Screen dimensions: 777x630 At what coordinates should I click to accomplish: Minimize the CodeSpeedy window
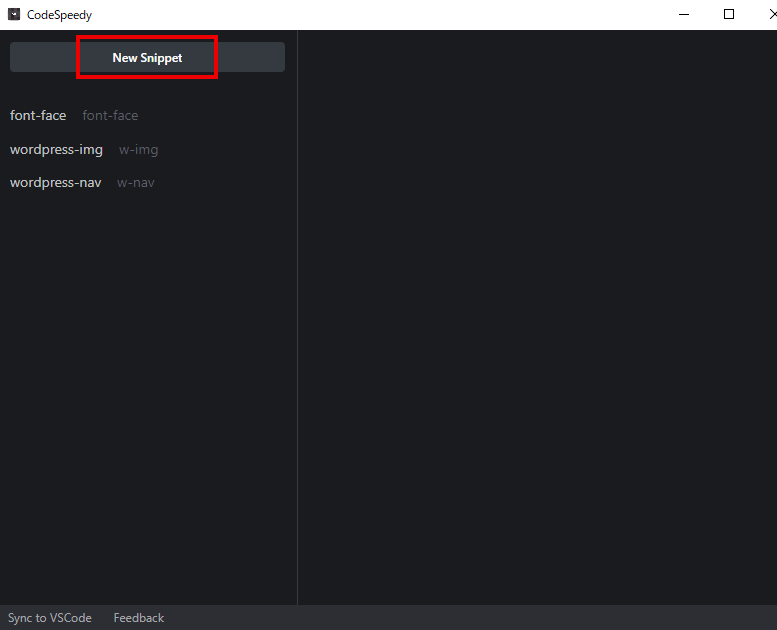click(x=685, y=14)
